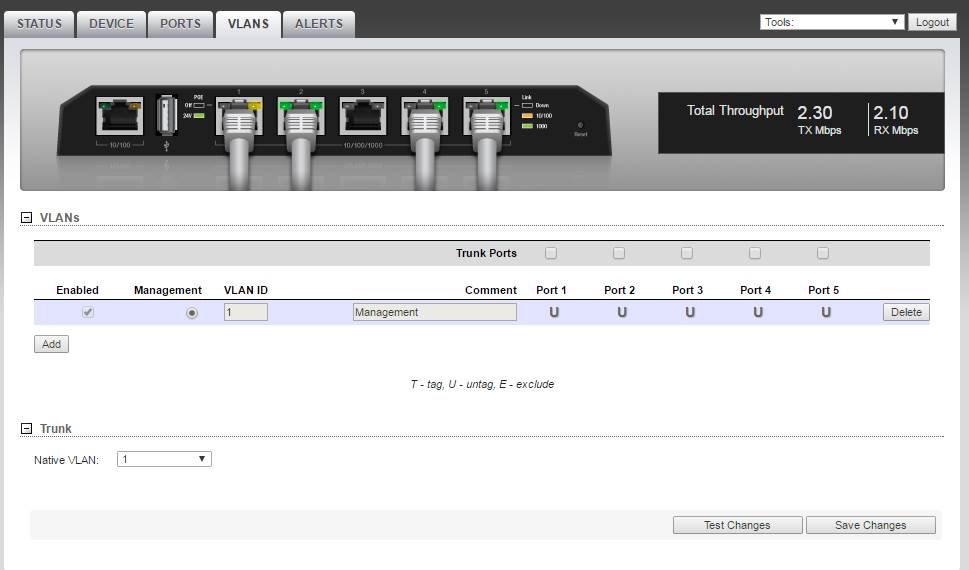
Task: Click the port 2 Ethernet jack on device image
Action: [301, 115]
